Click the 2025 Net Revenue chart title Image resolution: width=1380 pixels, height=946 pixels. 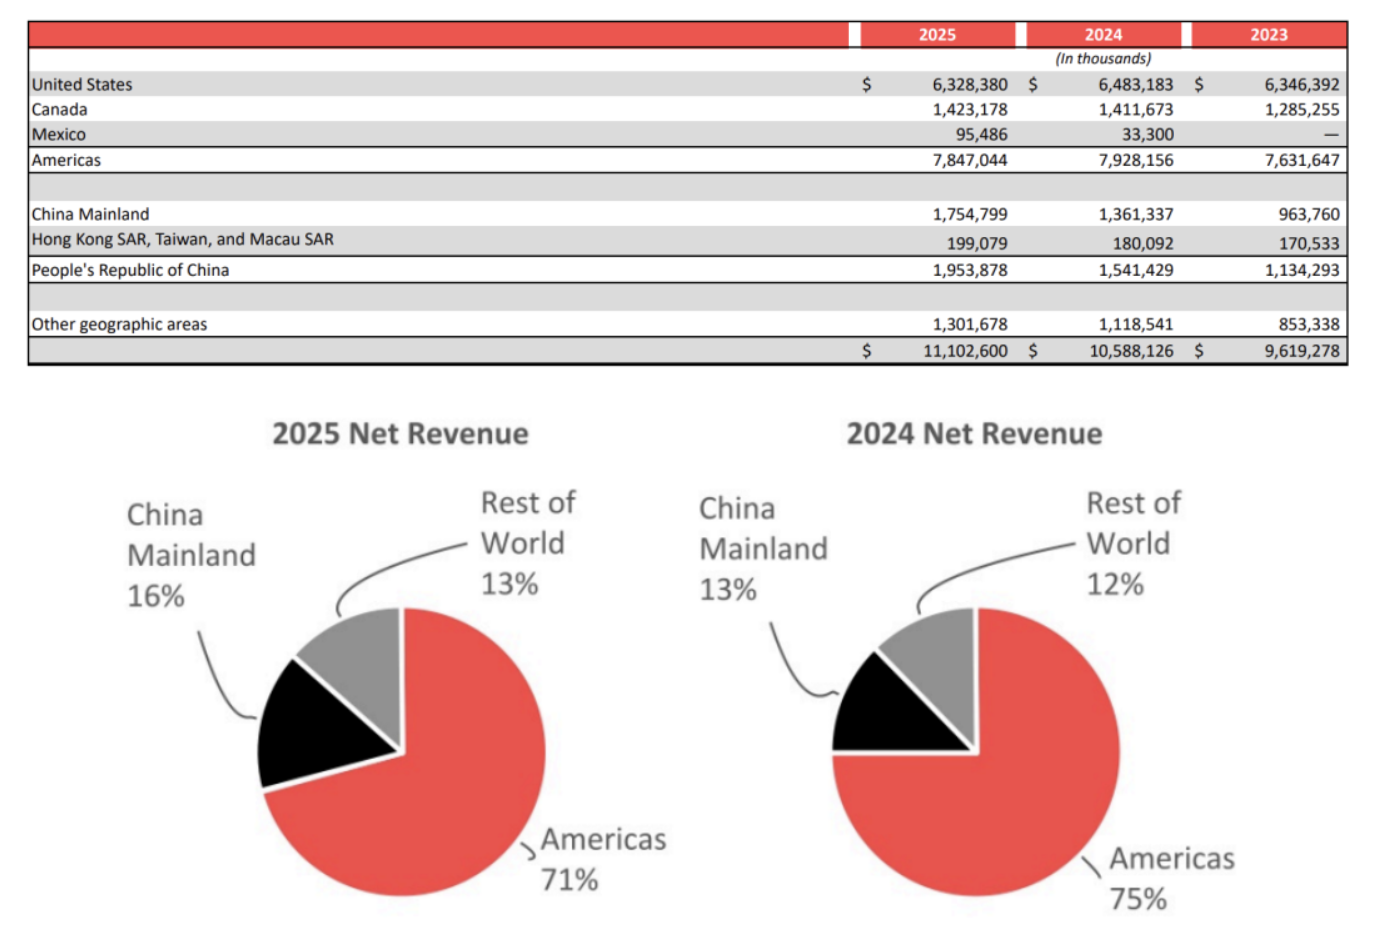[x=400, y=434]
